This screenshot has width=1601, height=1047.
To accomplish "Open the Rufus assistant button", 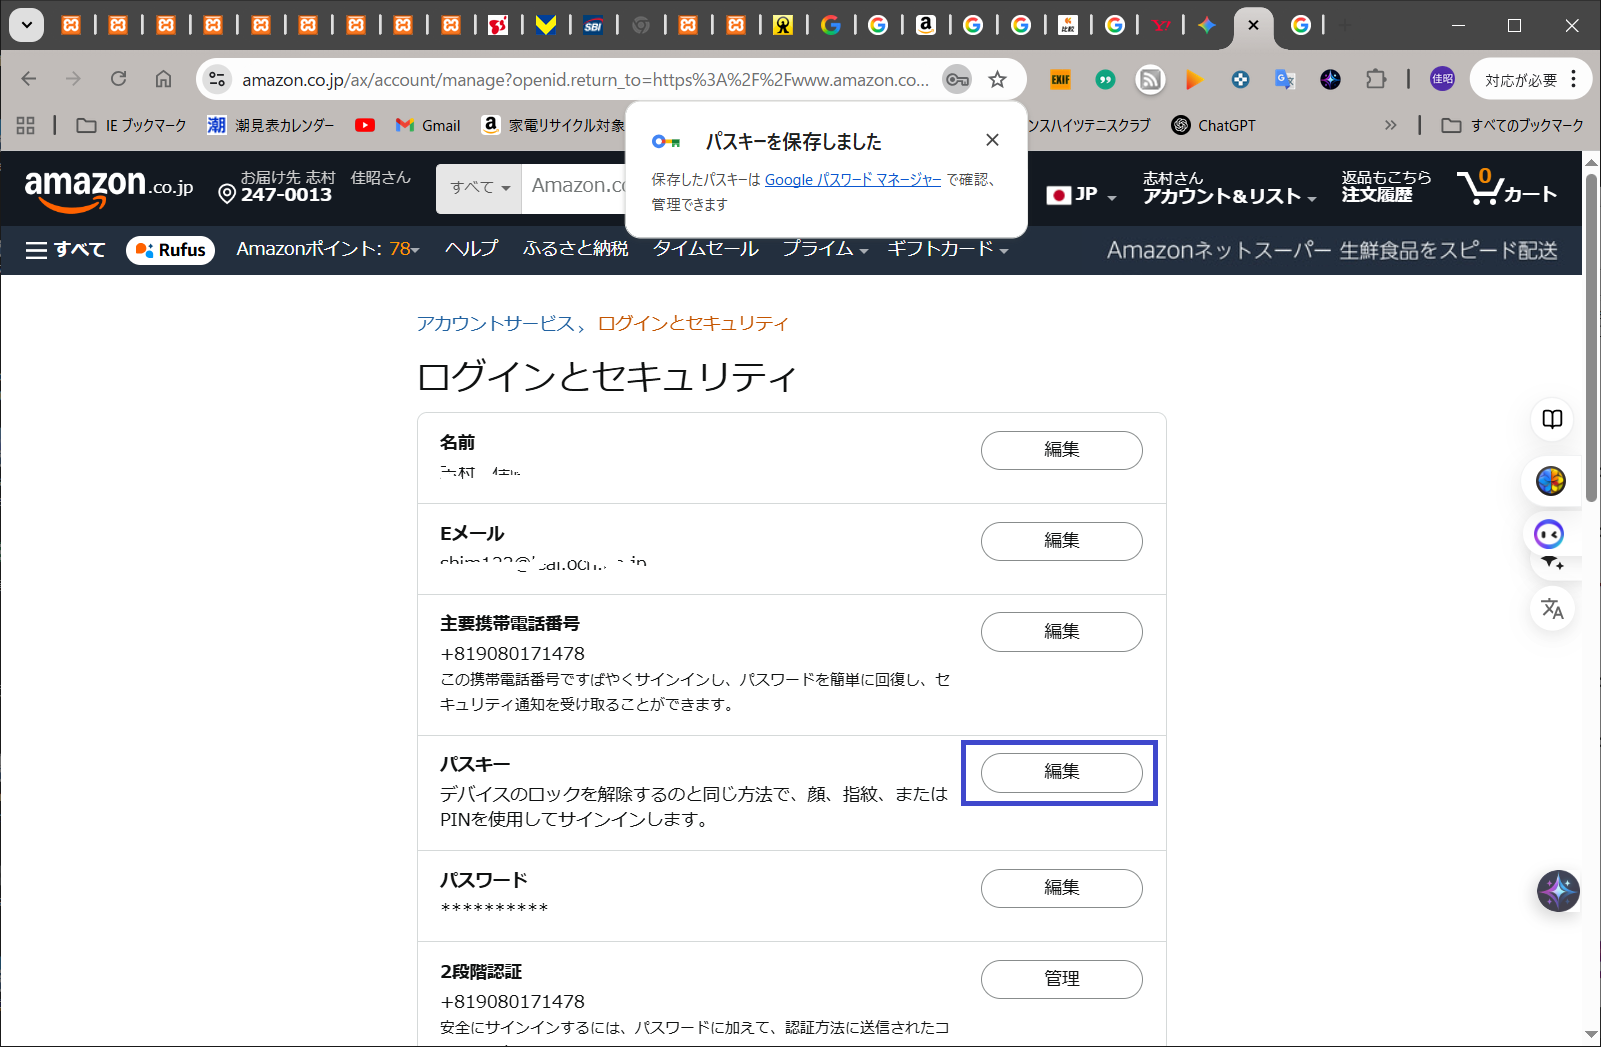I will 171,250.
